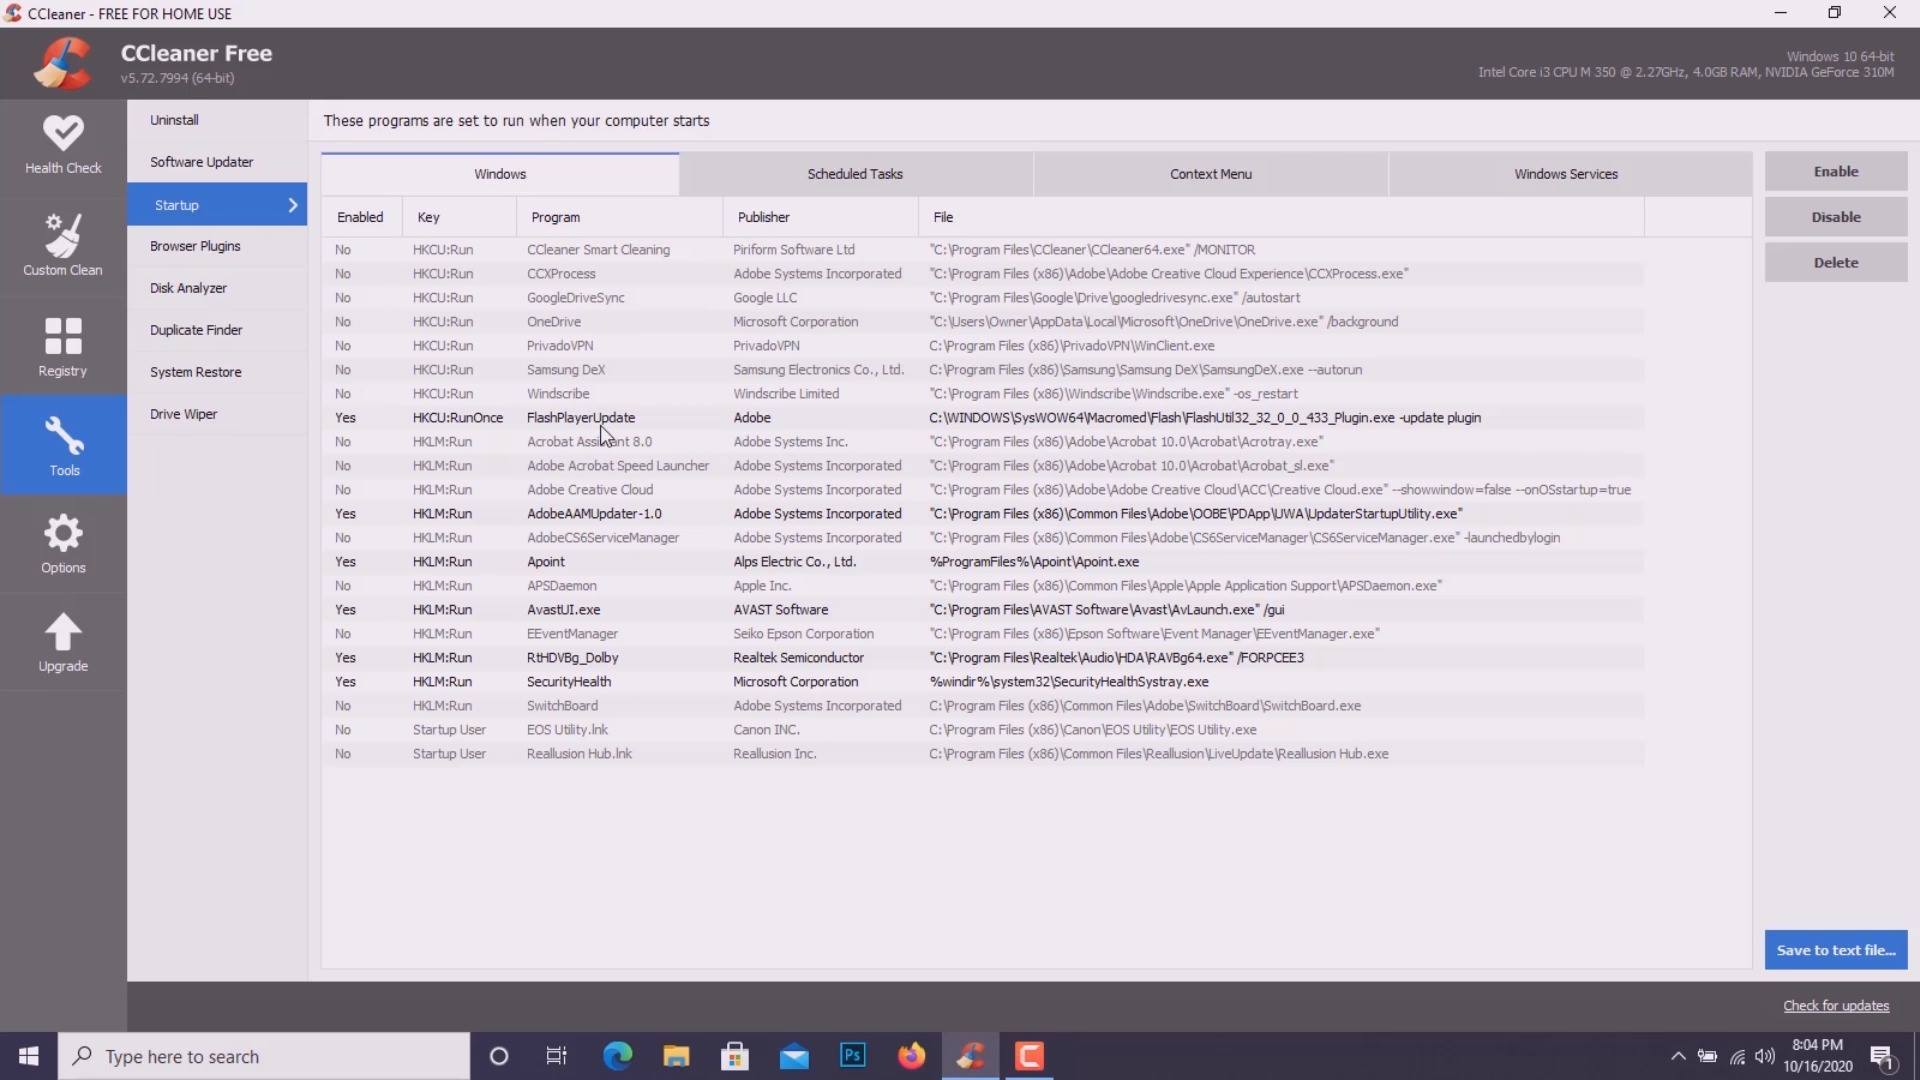Select the PrivadoVPN program entry
The height and width of the screenshot is (1080, 1920).
pos(983,346)
